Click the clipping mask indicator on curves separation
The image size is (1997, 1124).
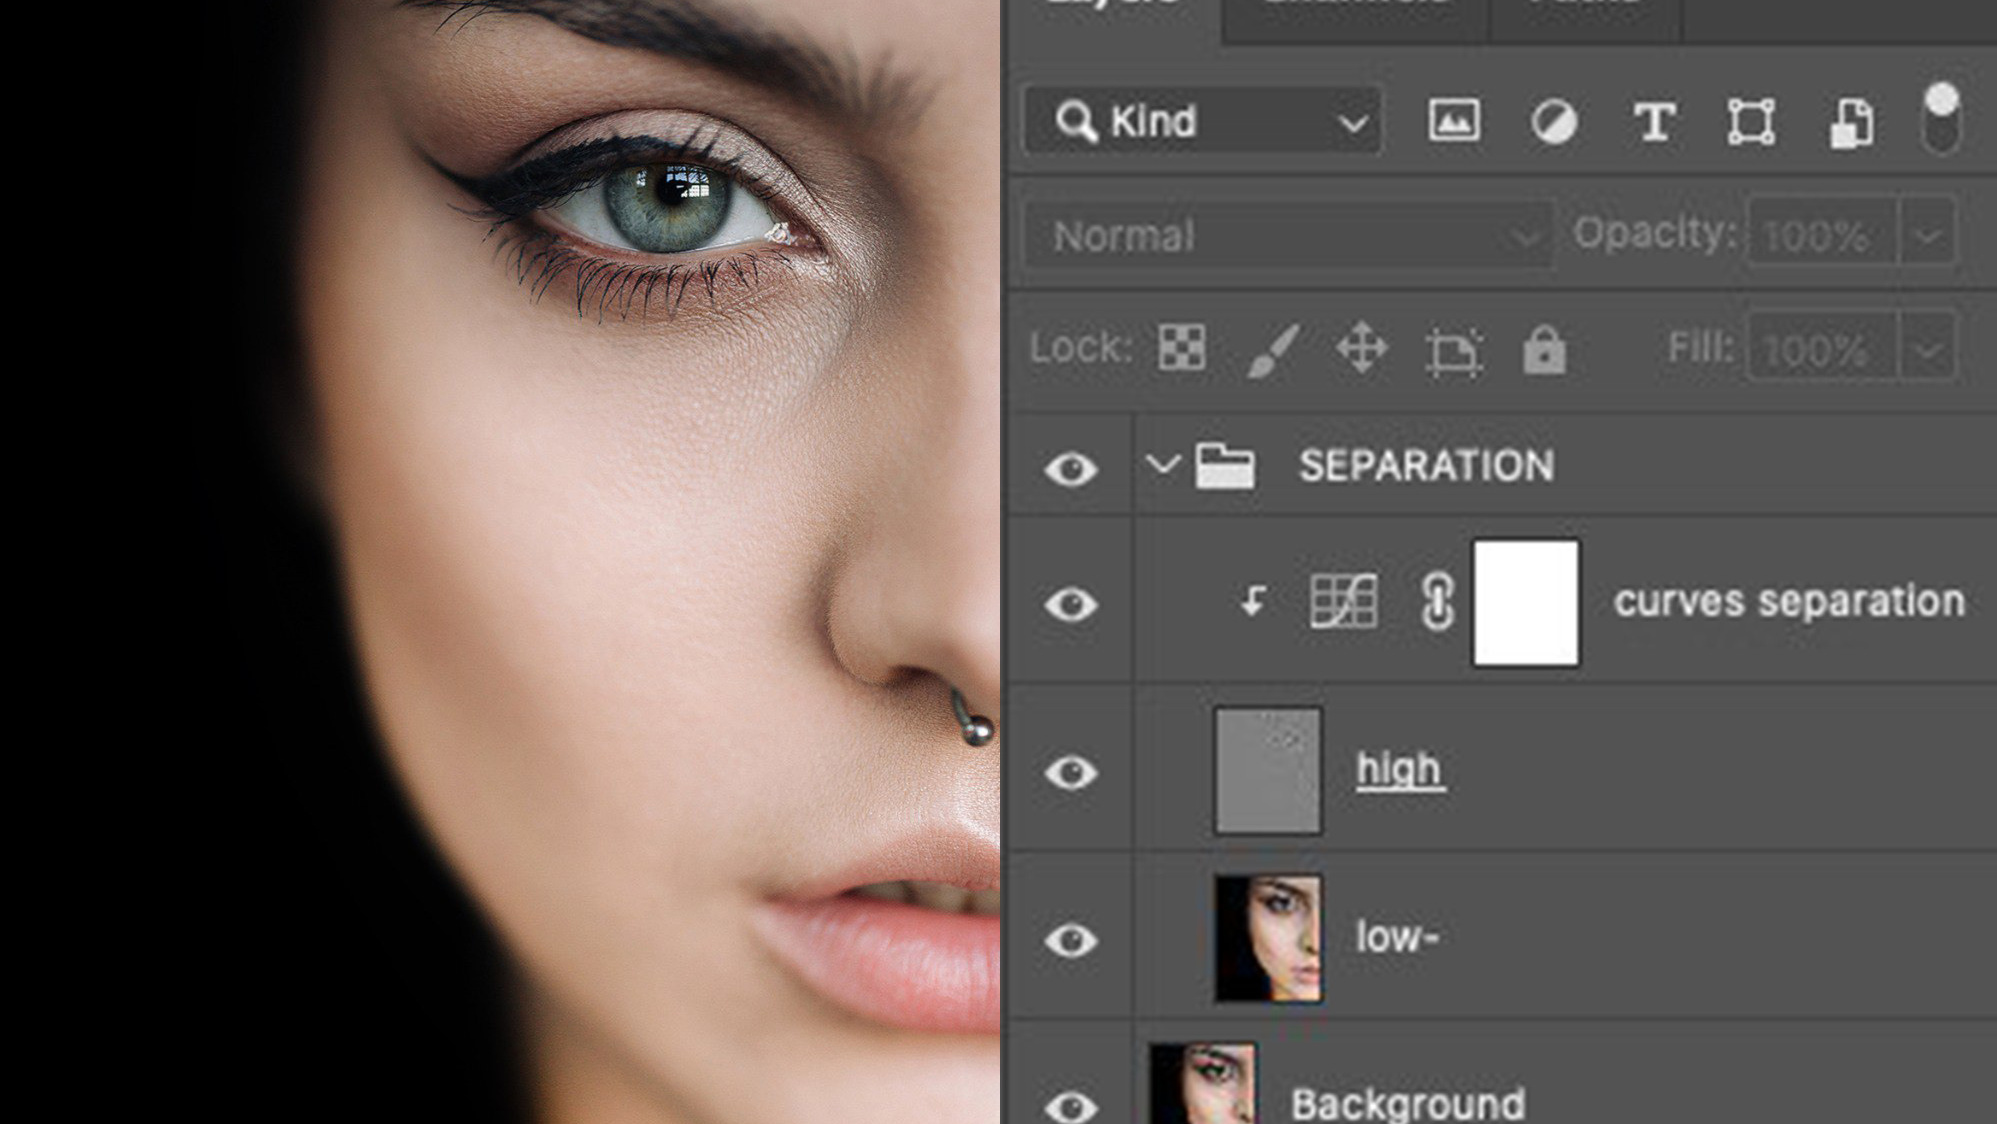click(x=1250, y=601)
